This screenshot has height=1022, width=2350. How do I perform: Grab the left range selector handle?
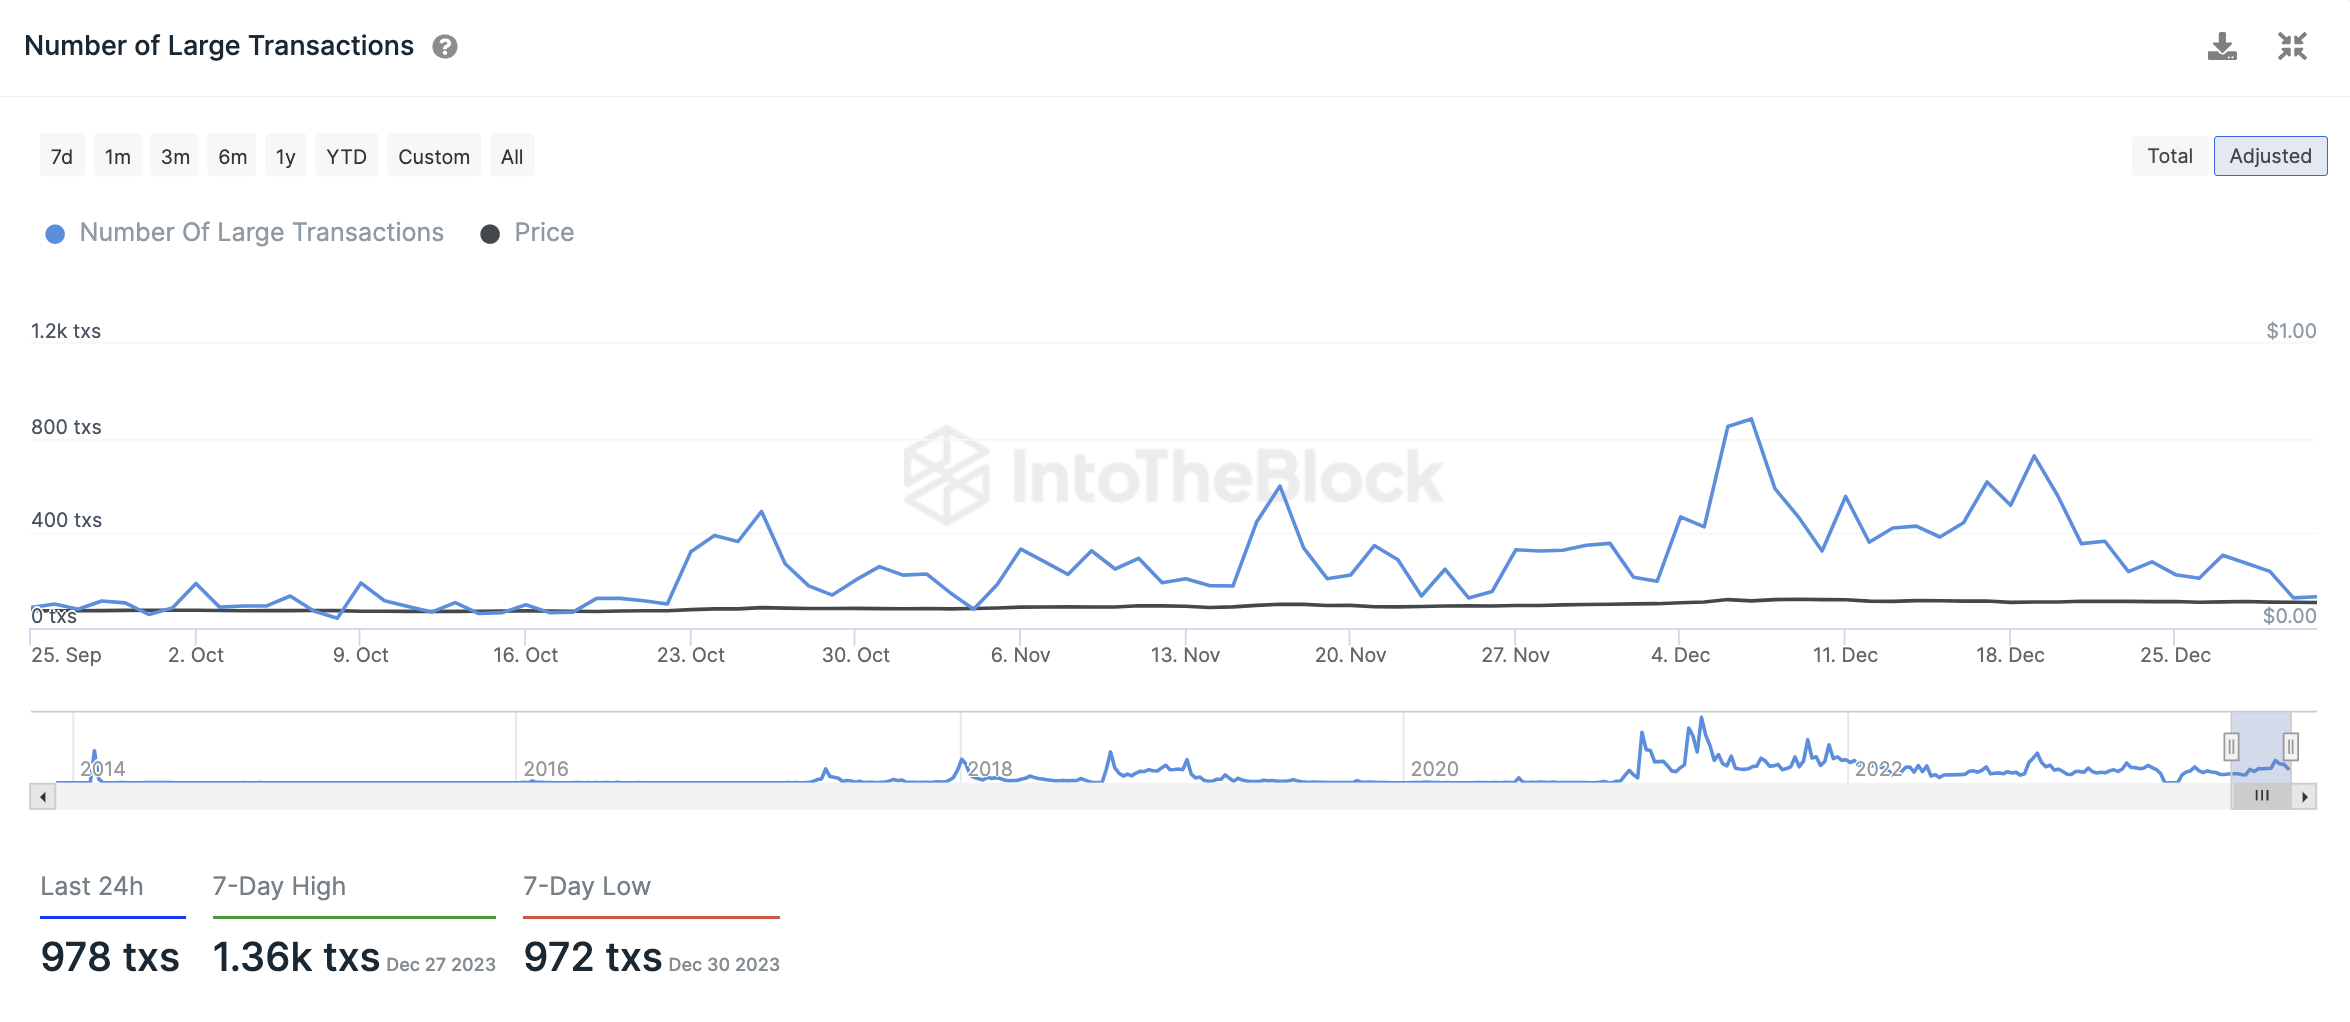(x=2231, y=746)
